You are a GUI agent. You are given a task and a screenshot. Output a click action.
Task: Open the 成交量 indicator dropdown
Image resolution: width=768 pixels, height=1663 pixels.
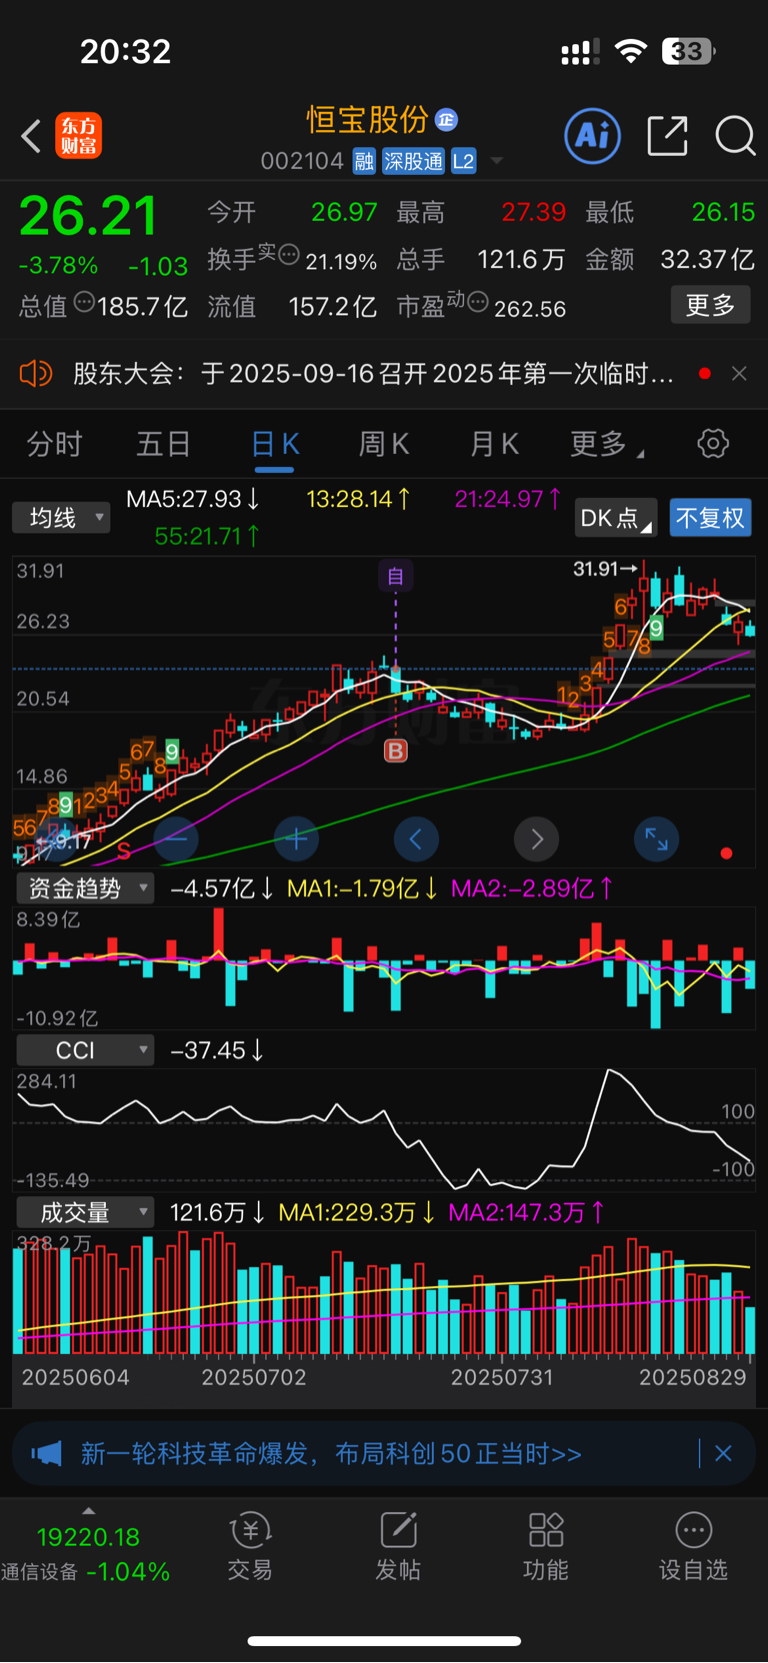coord(84,1212)
